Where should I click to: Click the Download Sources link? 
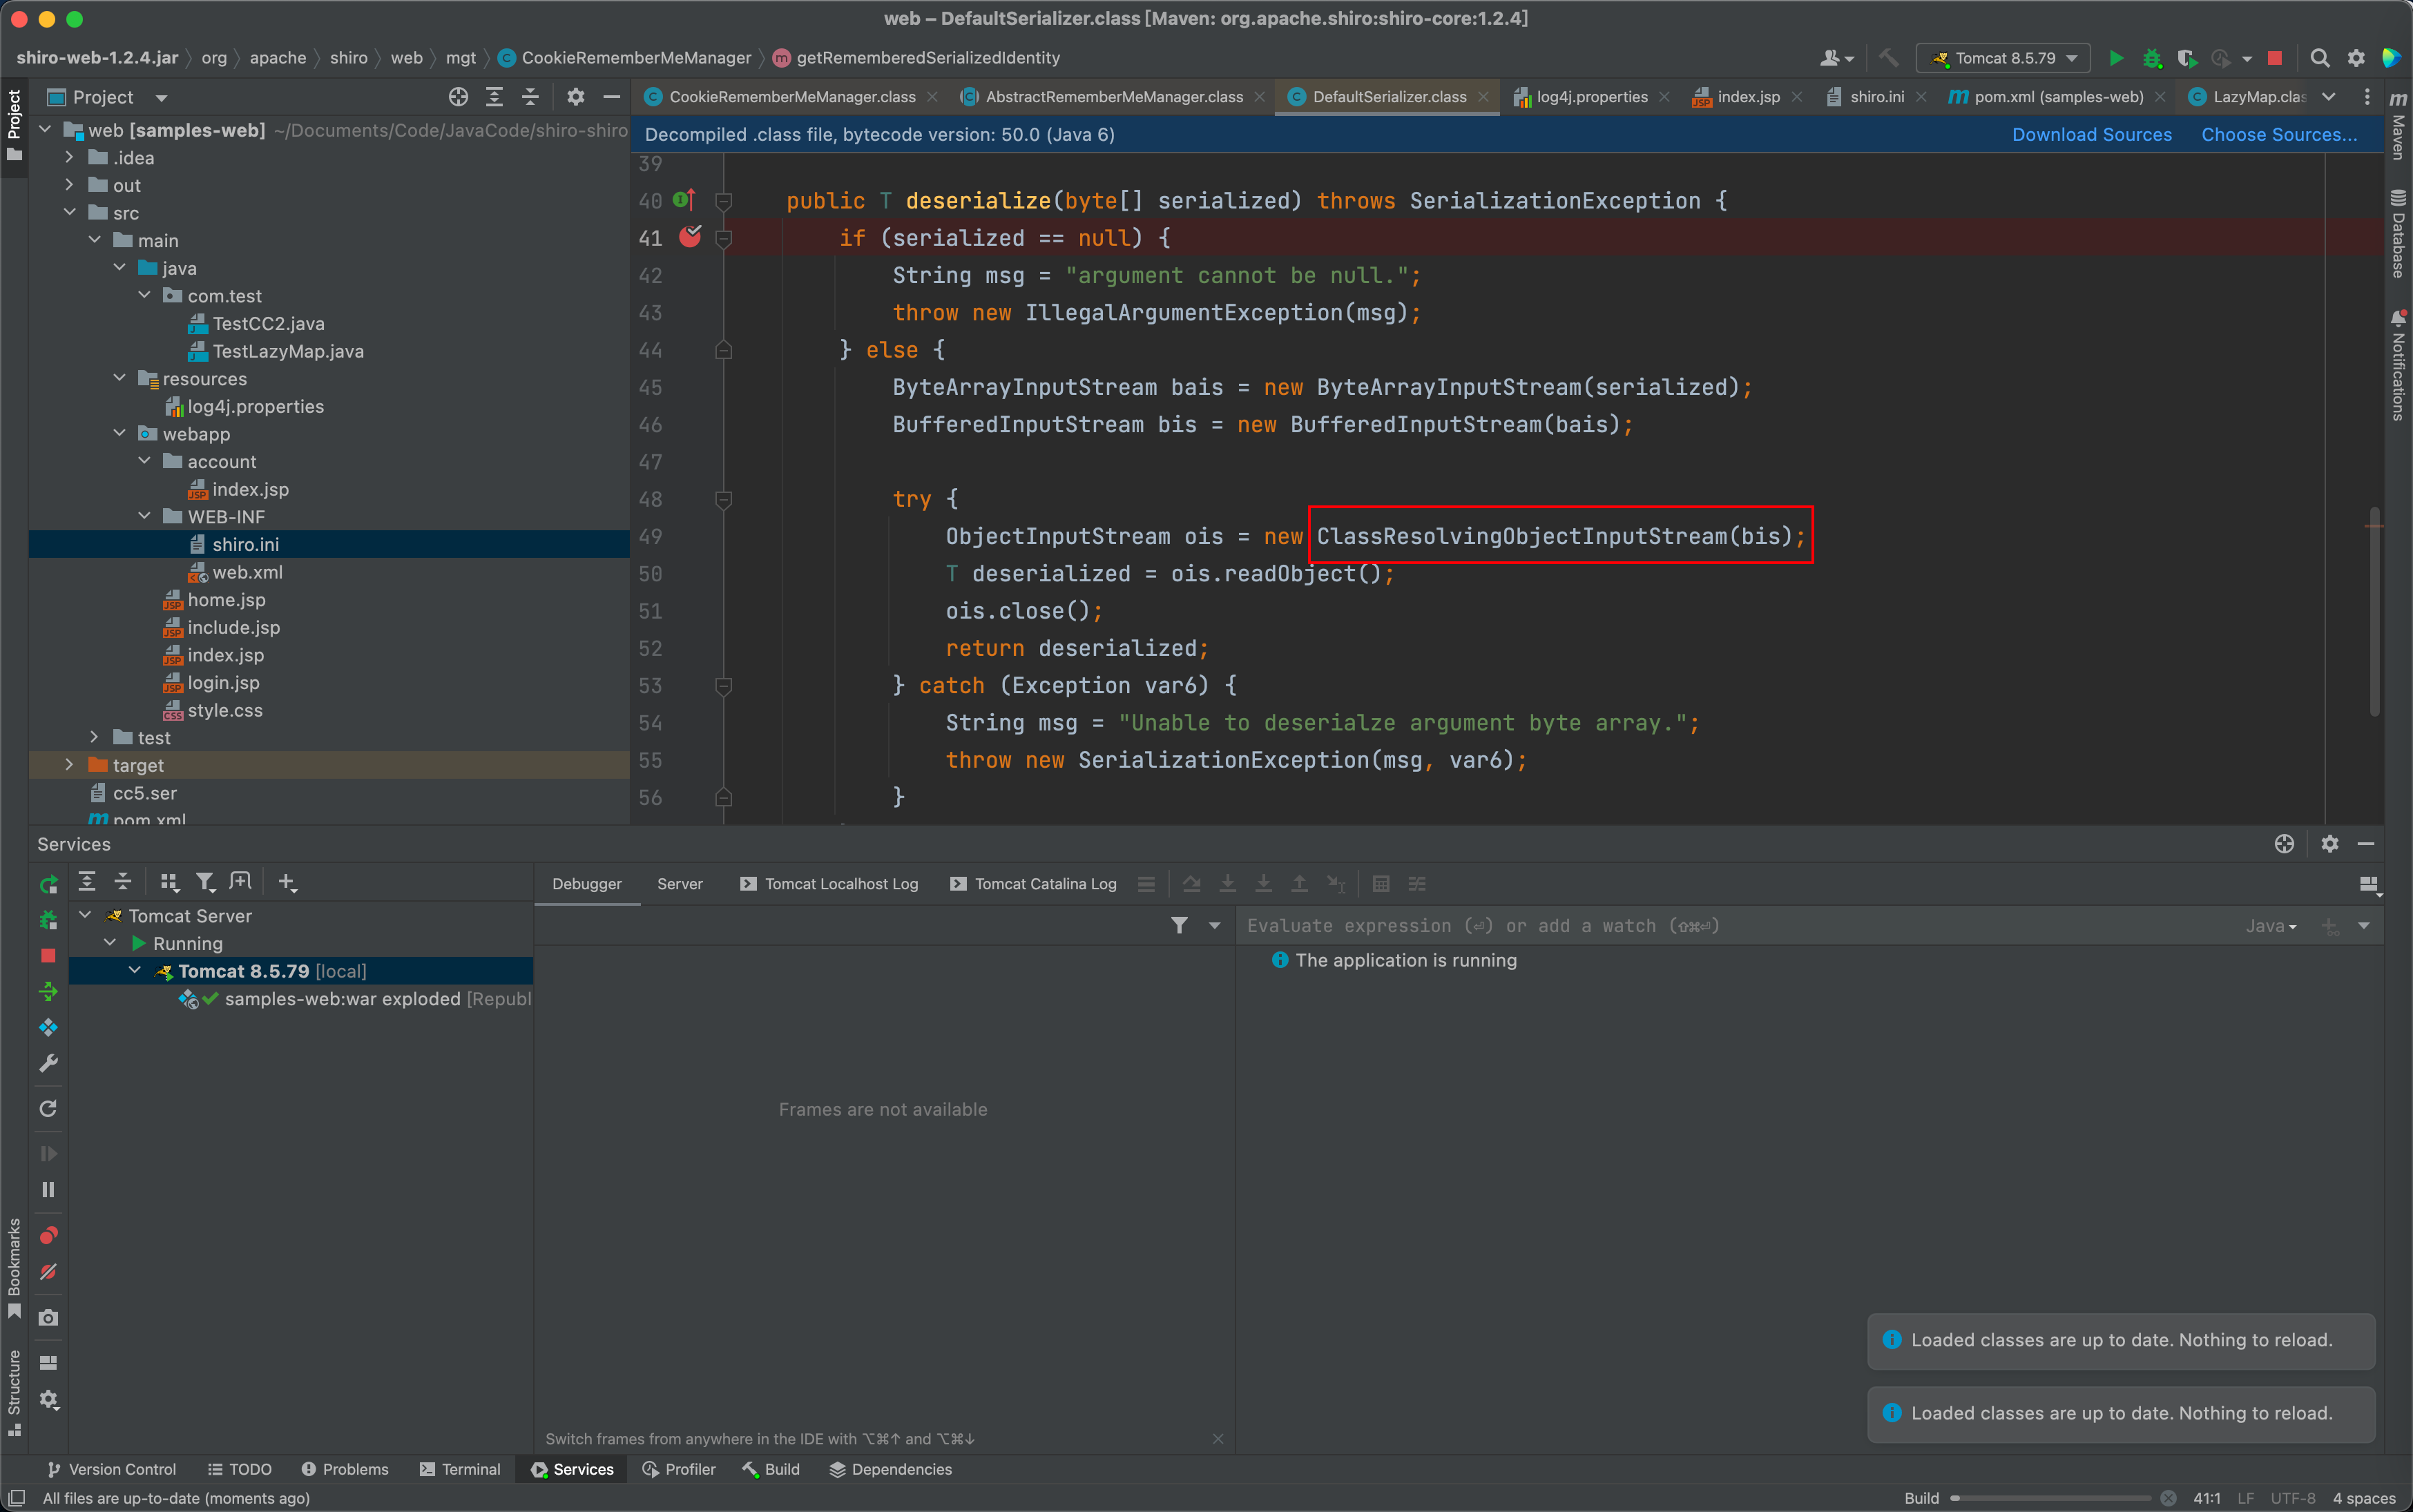(x=2091, y=135)
